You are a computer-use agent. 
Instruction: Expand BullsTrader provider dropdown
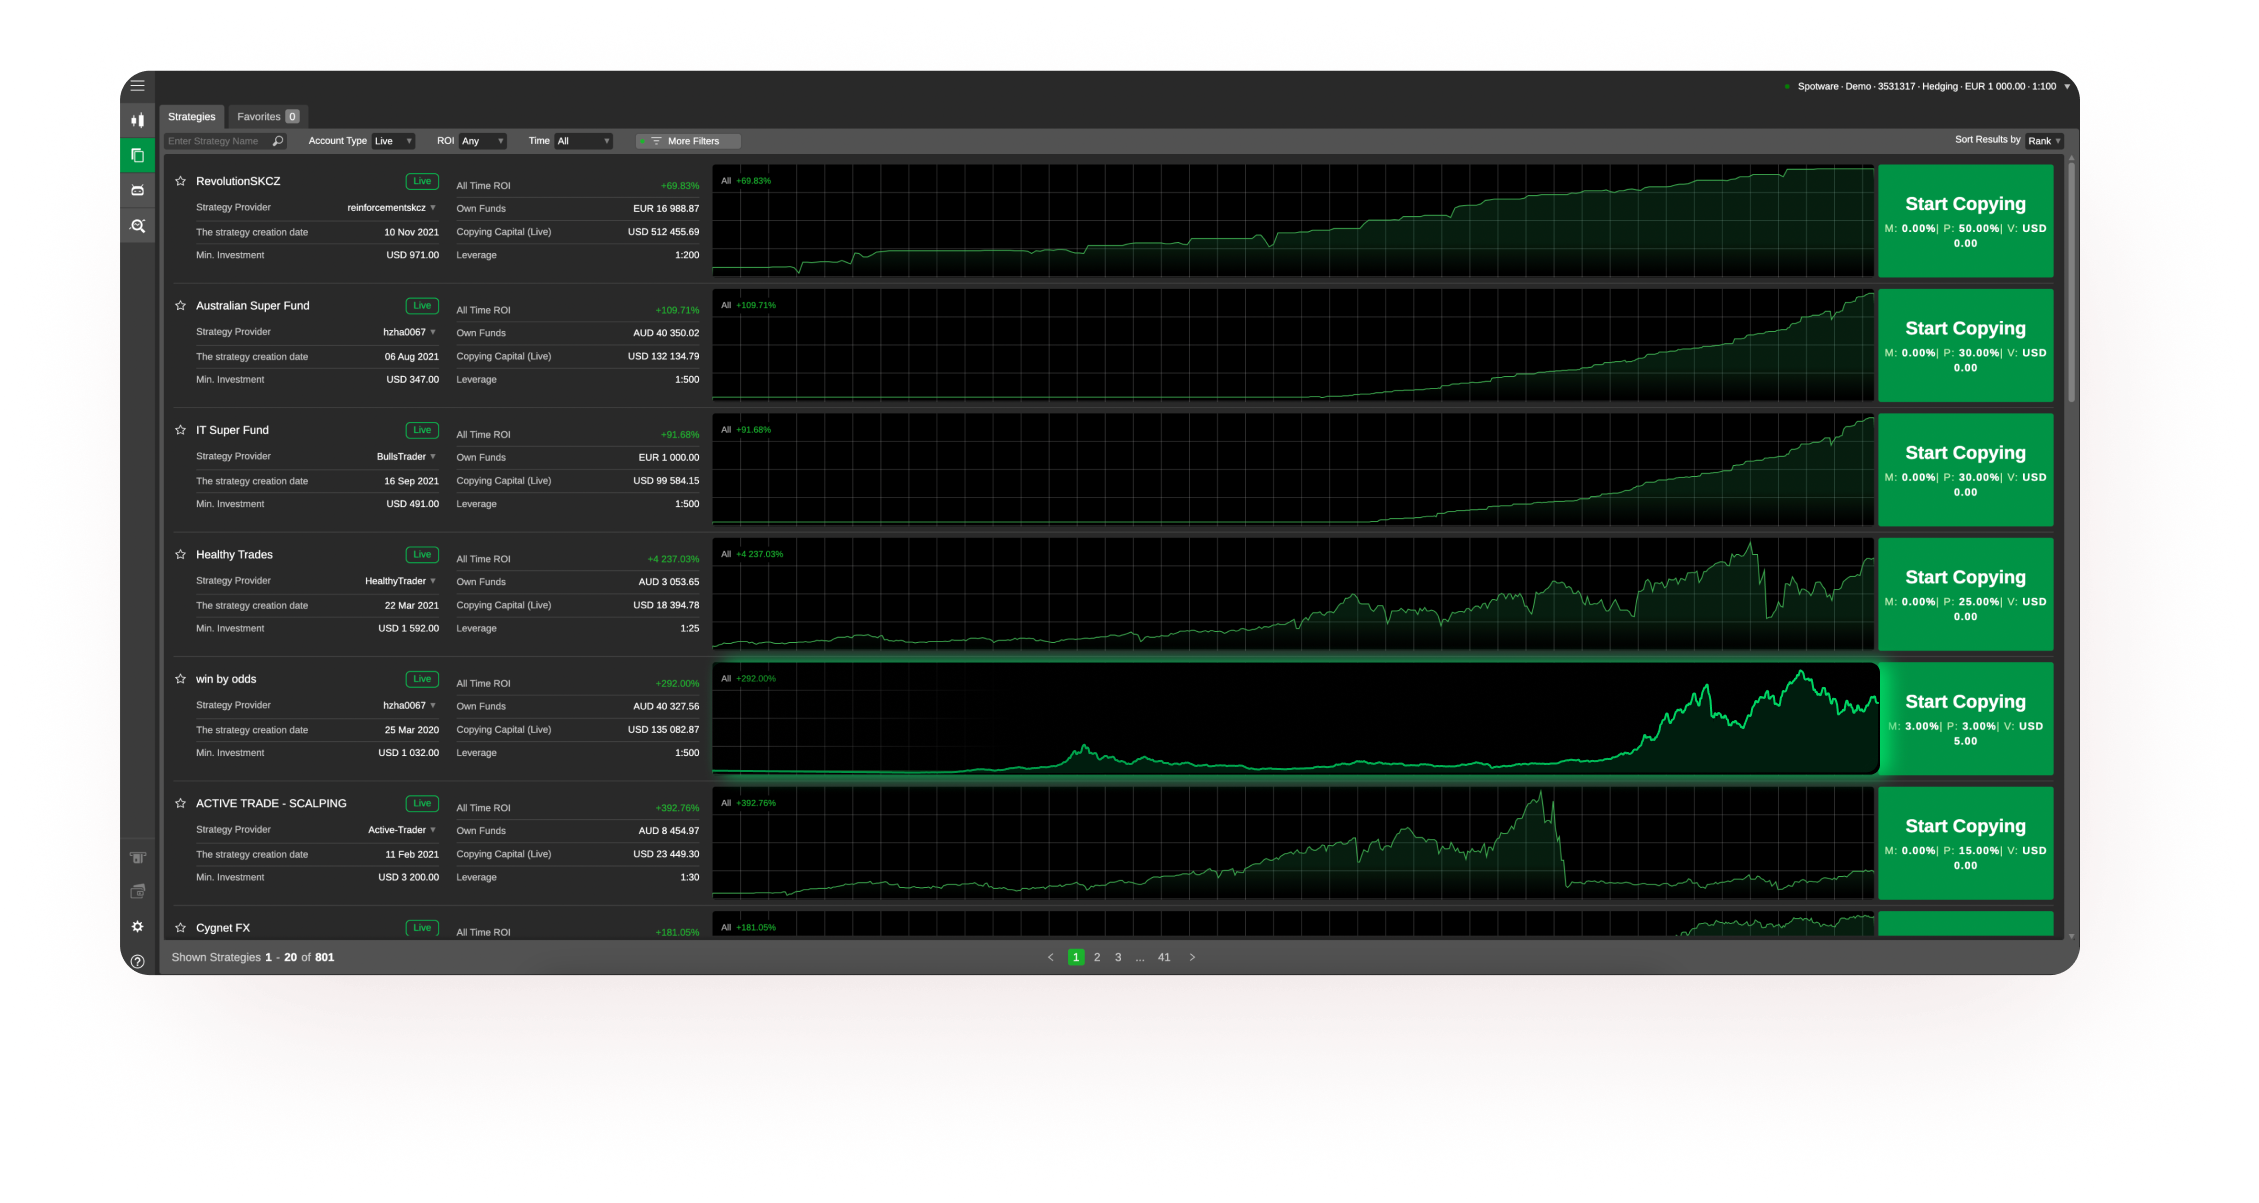point(433,457)
